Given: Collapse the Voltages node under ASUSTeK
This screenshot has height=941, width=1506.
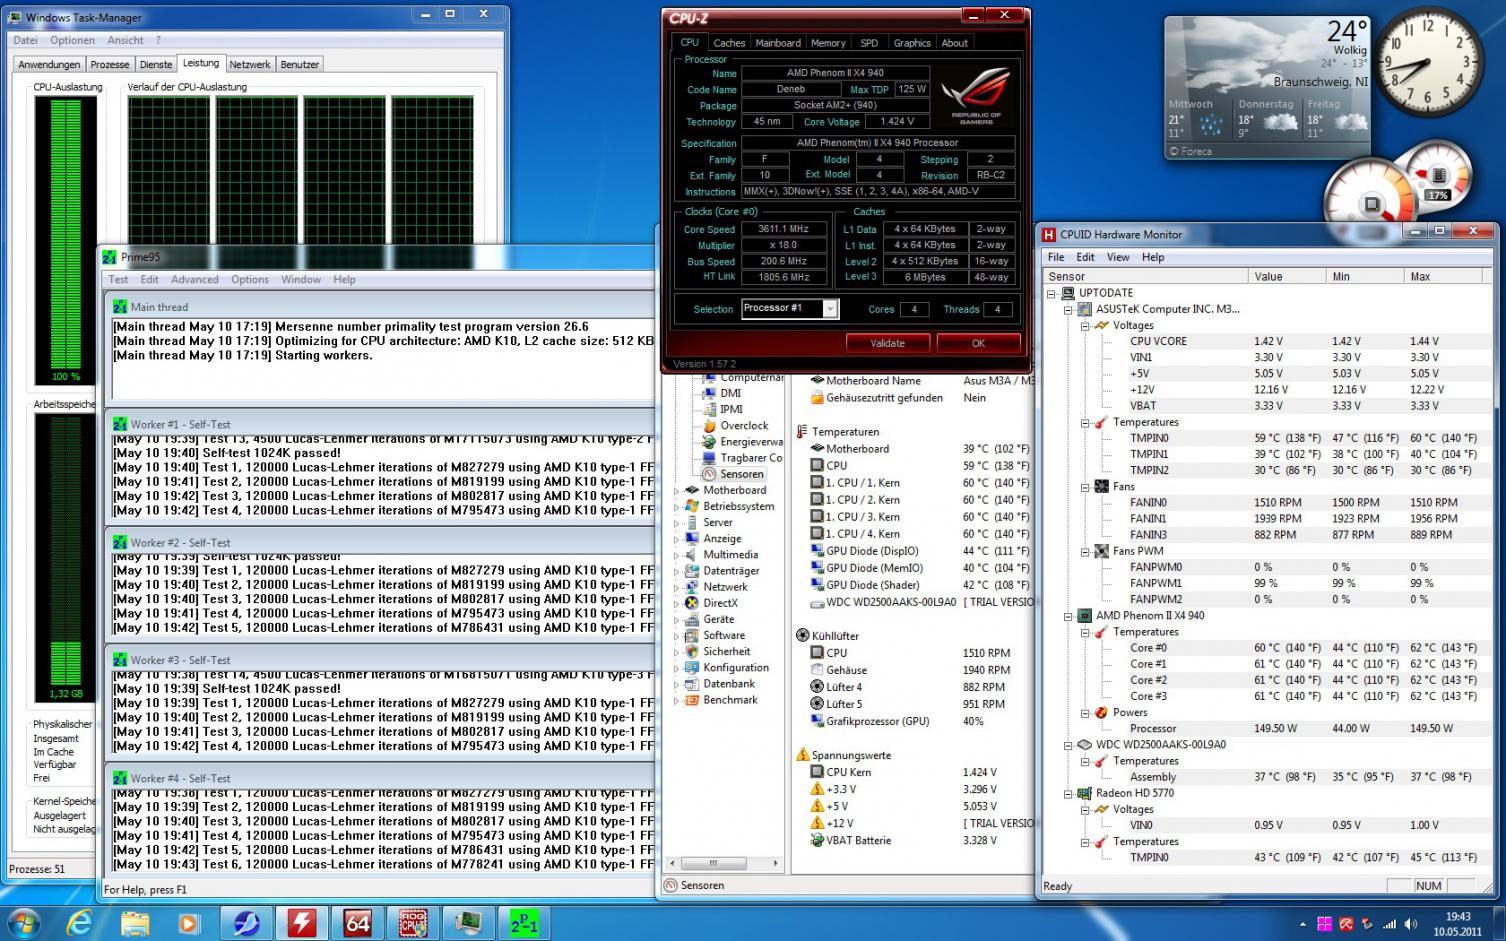Looking at the screenshot, I should tap(1085, 326).
